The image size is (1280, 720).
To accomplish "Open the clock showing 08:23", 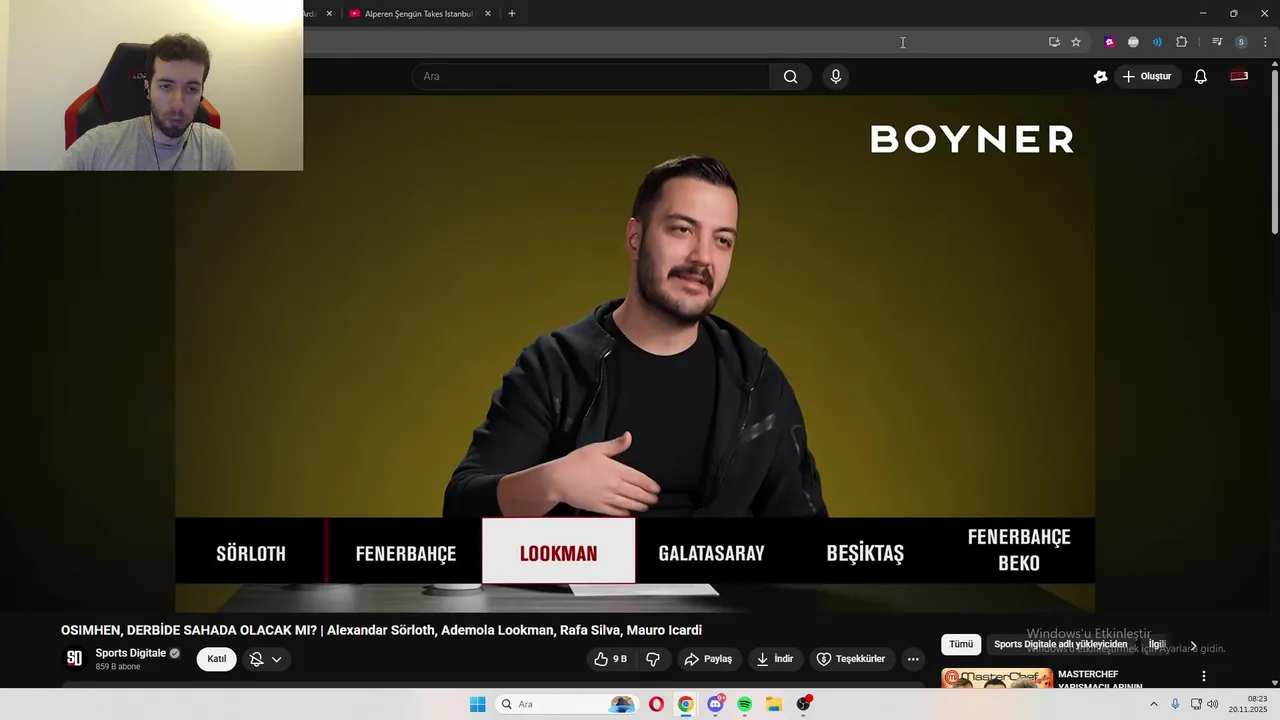I will [x=1249, y=704].
